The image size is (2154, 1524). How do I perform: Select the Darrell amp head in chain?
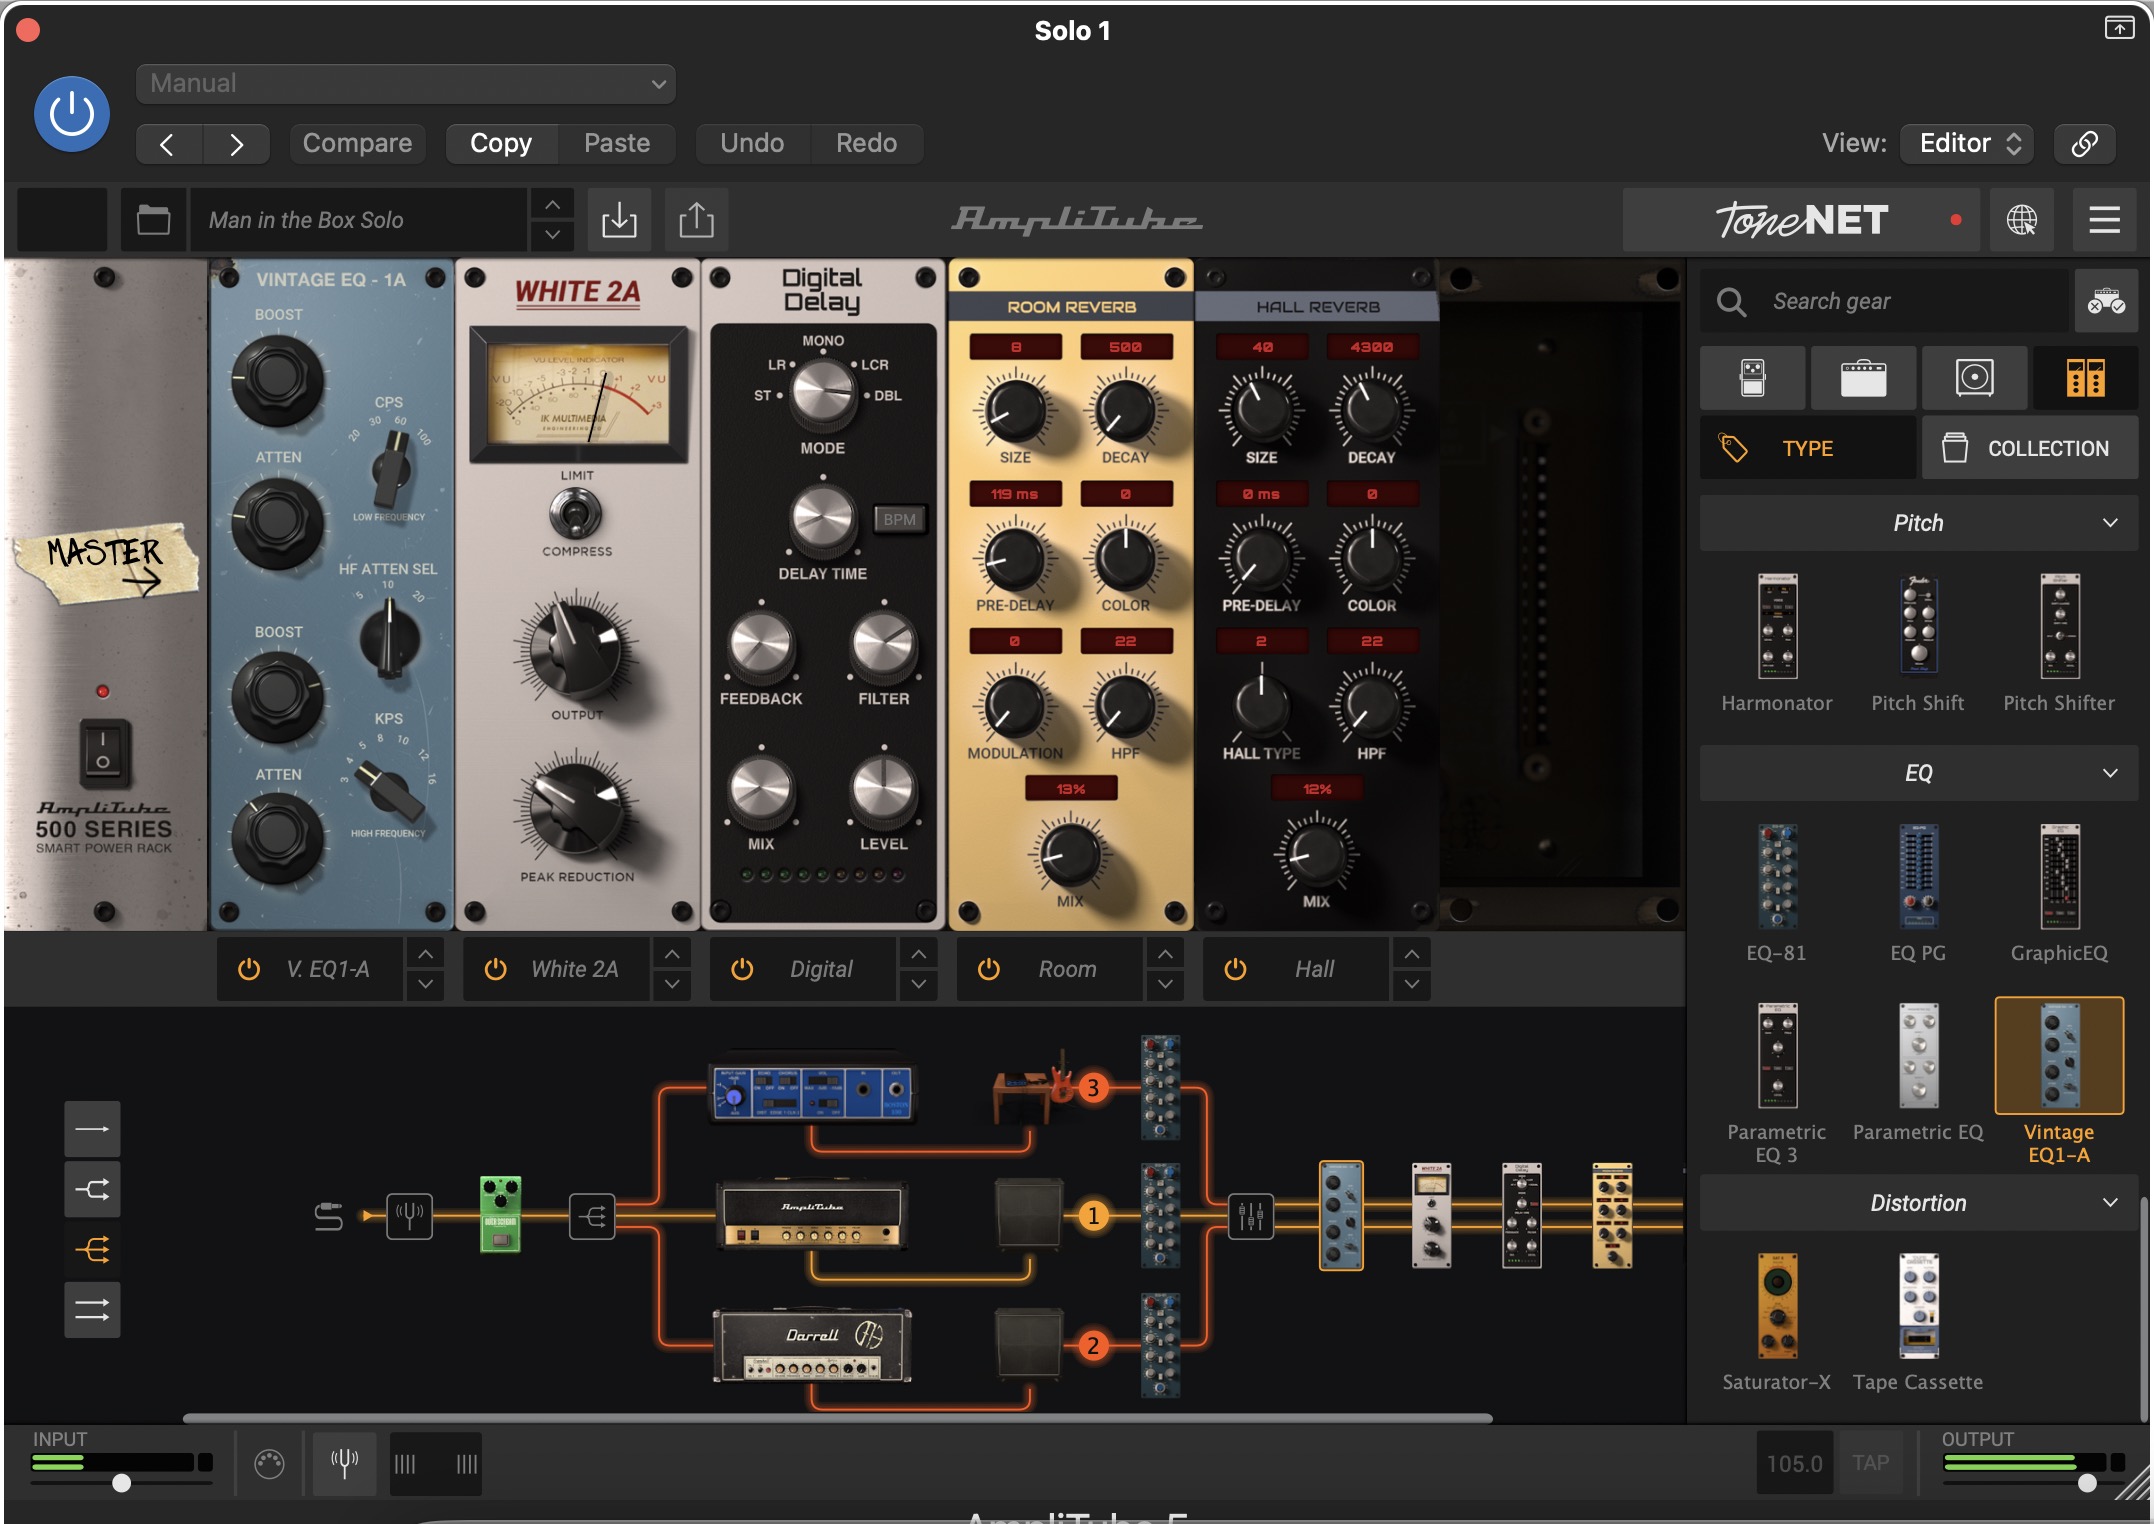812,1345
